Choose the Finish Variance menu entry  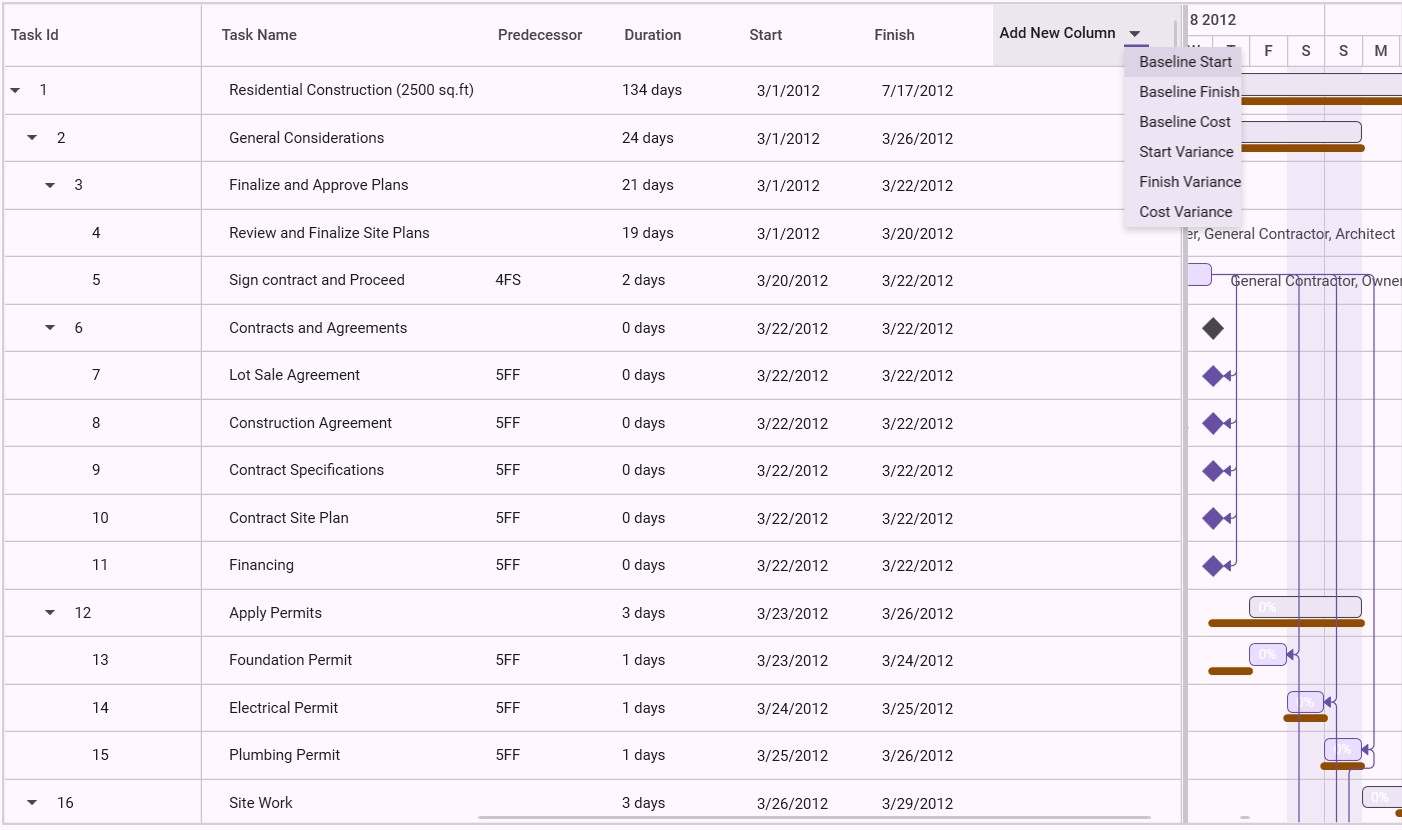click(1184, 182)
